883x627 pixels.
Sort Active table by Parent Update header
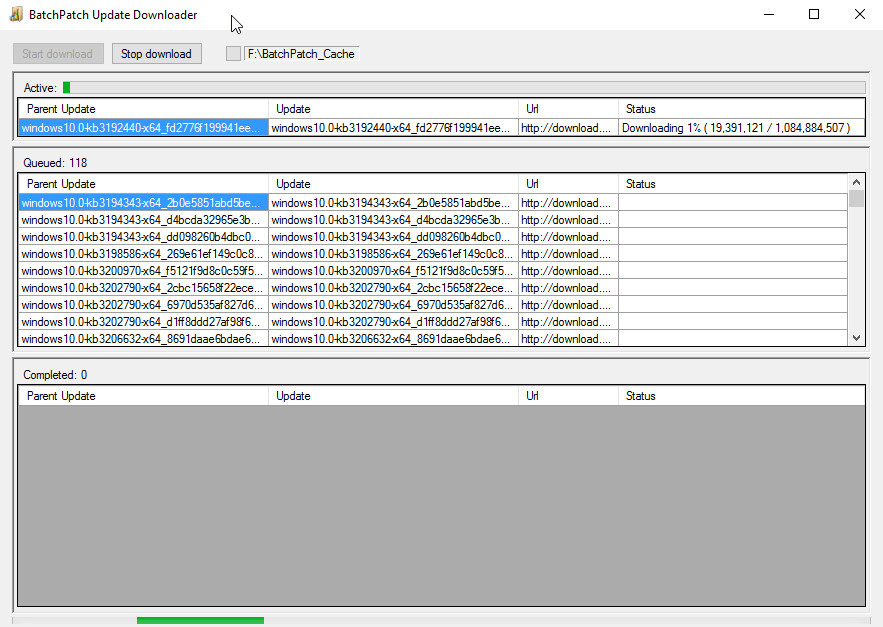click(144, 109)
